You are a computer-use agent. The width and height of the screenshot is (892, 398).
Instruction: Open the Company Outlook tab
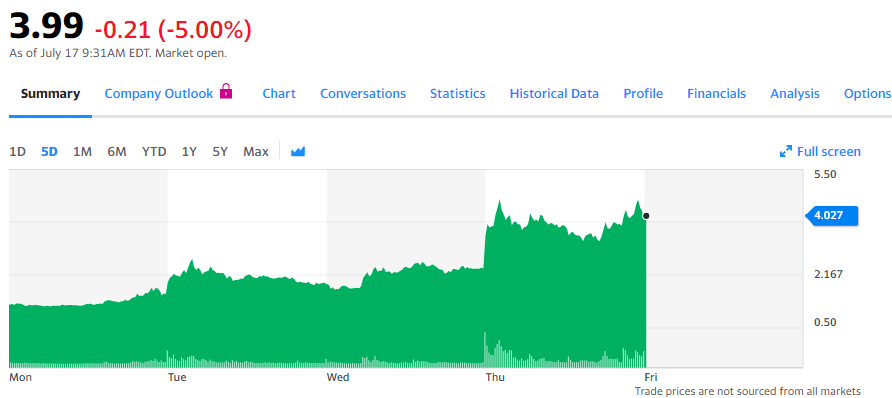159,94
